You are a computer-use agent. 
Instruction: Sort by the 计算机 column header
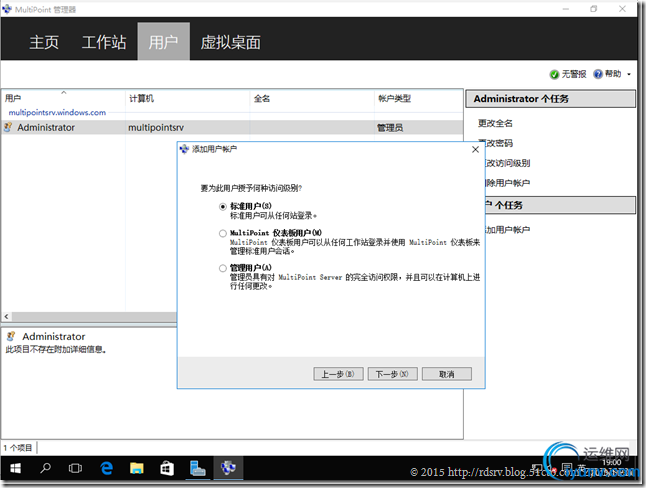pyautogui.click(x=187, y=98)
